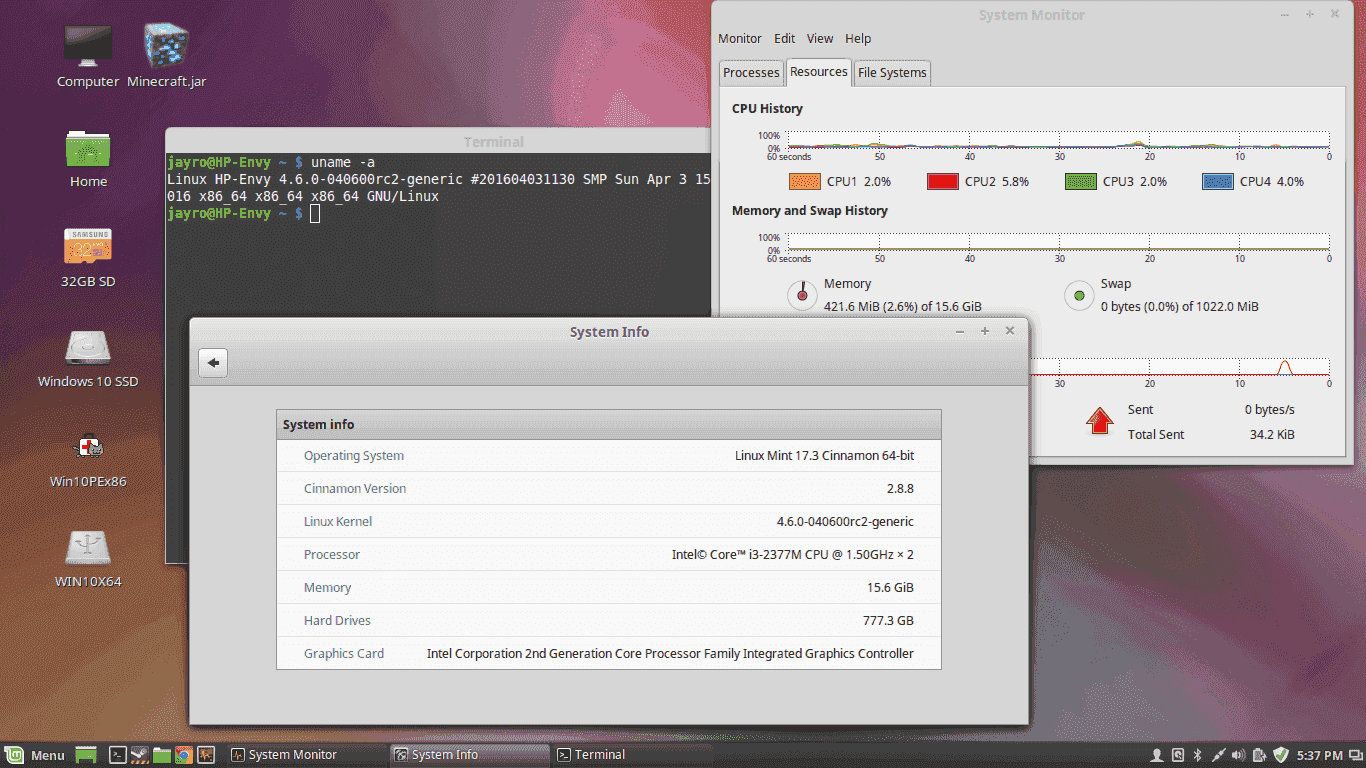
Task: Change the CPU4 blue color swatch
Action: [x=1218, y=182]
